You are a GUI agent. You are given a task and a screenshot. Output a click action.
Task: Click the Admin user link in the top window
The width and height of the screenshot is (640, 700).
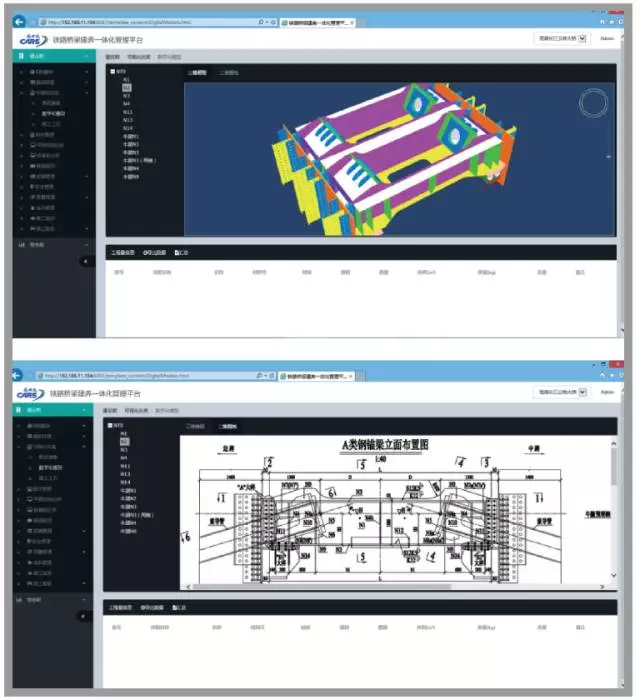tap(606, 39)
